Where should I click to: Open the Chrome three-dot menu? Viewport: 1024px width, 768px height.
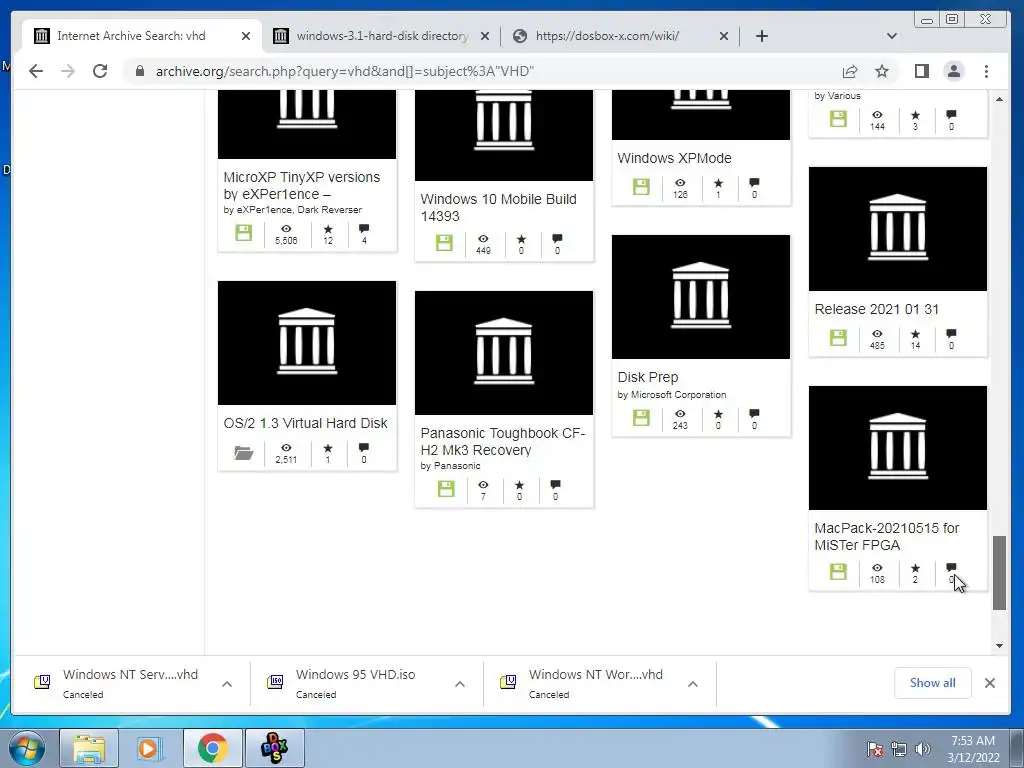tap(986, 71)
